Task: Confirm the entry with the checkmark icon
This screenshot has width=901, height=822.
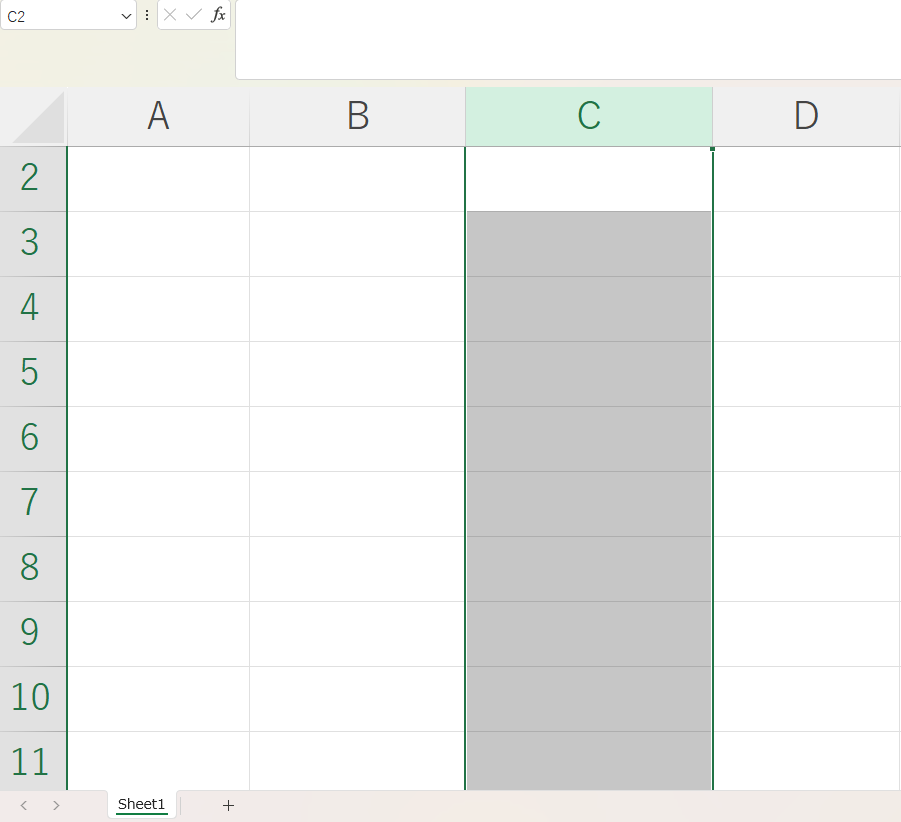Action: [x=194, y=15]
